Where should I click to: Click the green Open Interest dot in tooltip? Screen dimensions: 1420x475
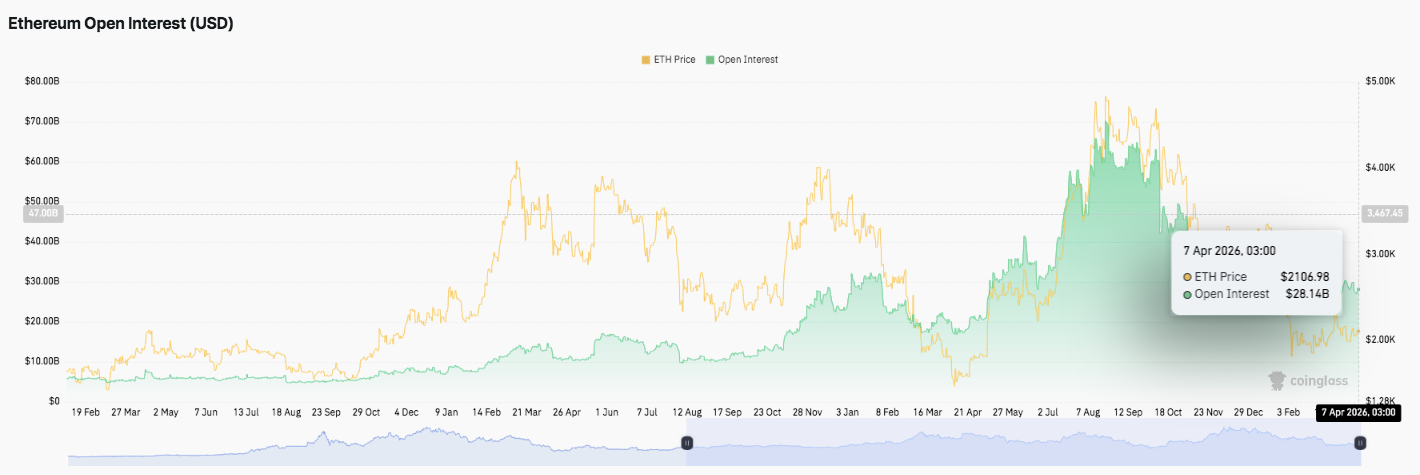point(1187,295)
